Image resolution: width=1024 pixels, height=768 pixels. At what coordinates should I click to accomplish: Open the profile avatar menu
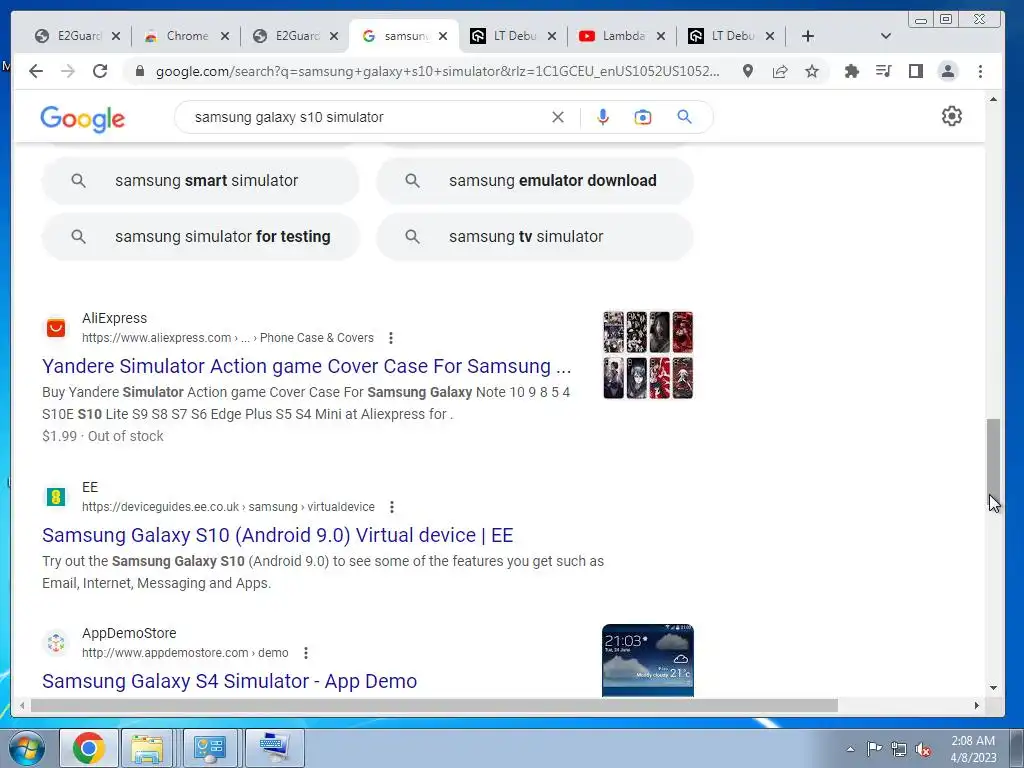click(x=948, y=71)
